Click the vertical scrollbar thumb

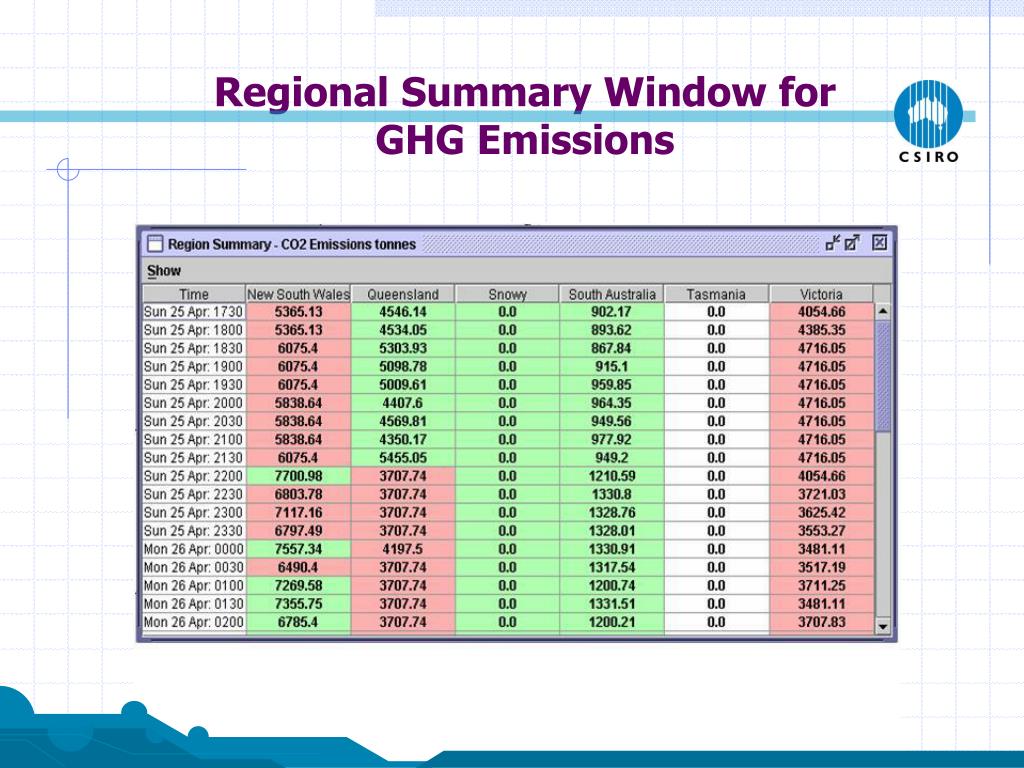[x=883, y=376]
